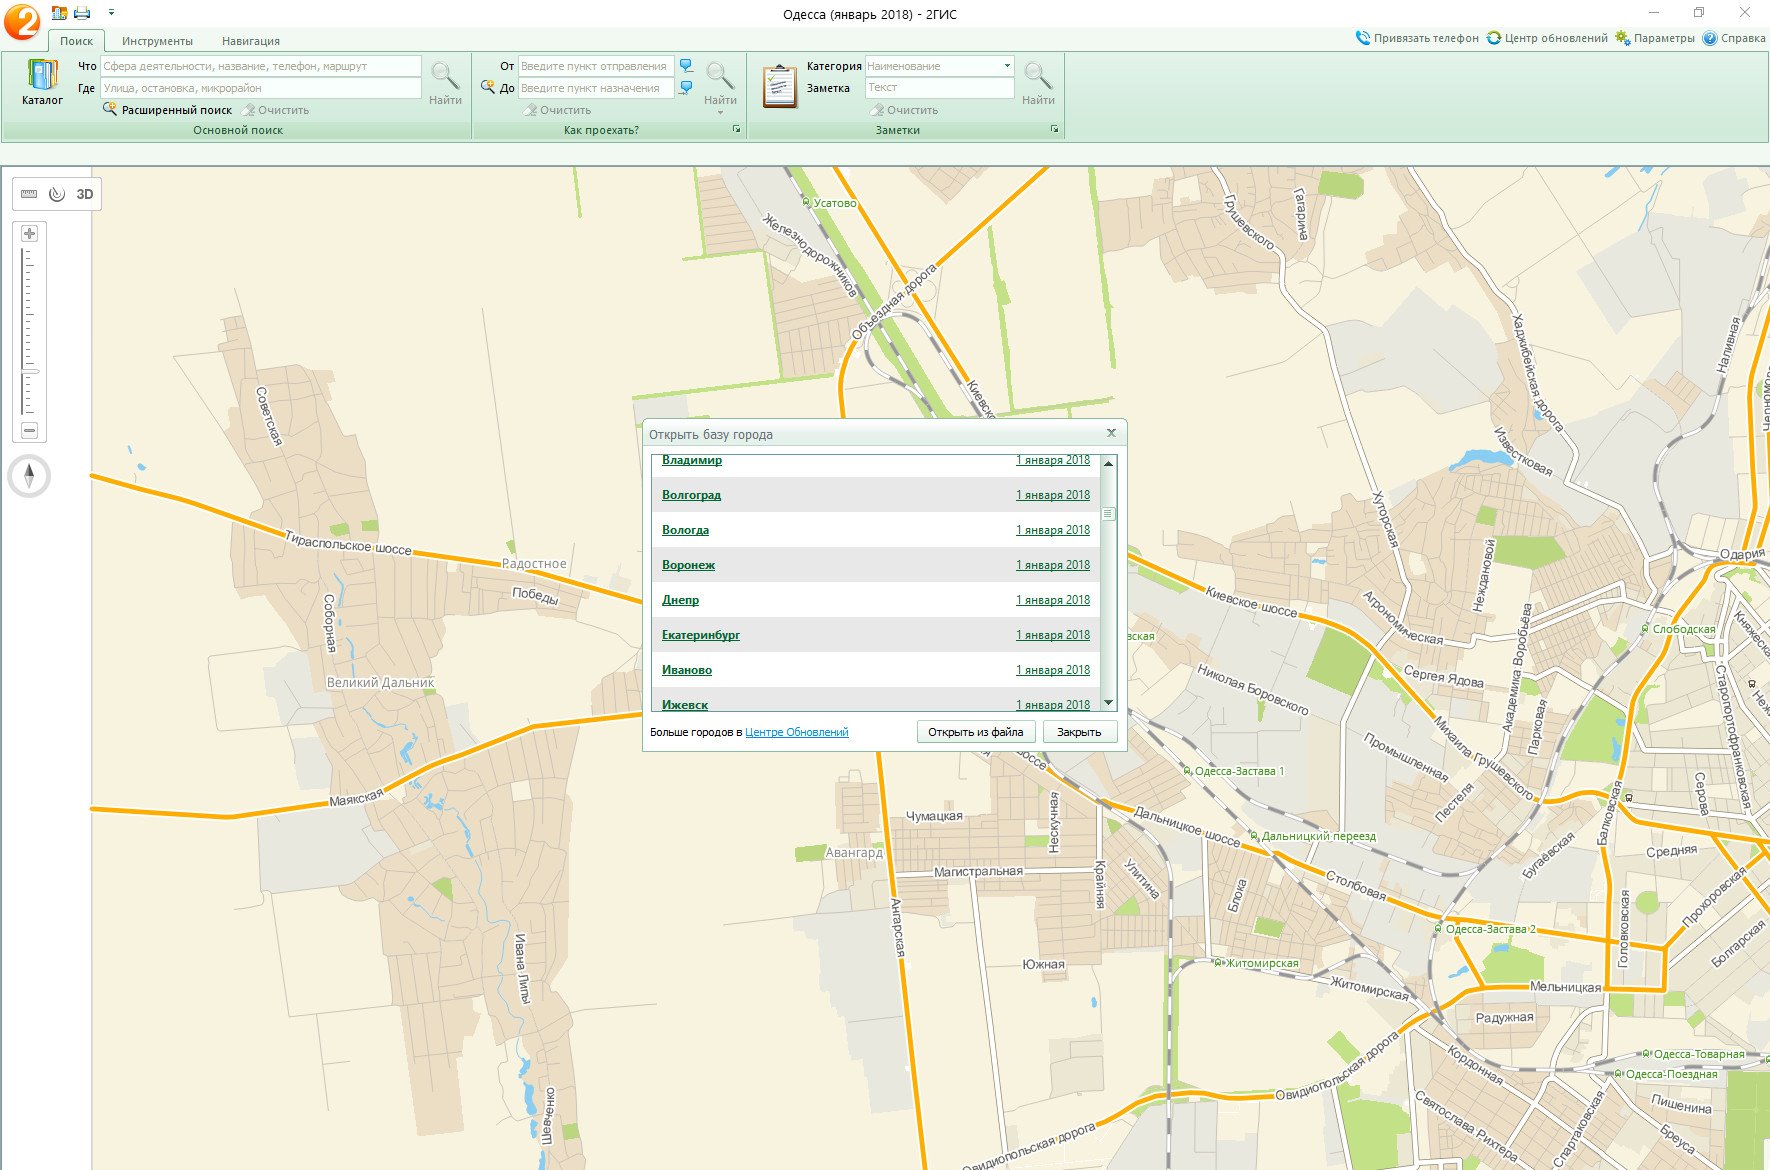This screenshot has height=1170, width=1770.
Task: Click the map zoom slider handle
Action: 30,371
